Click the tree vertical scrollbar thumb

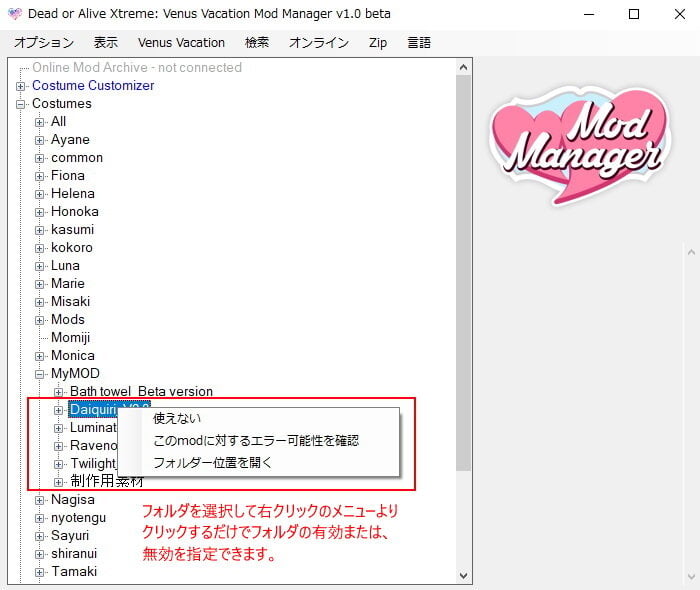point(463,273)
